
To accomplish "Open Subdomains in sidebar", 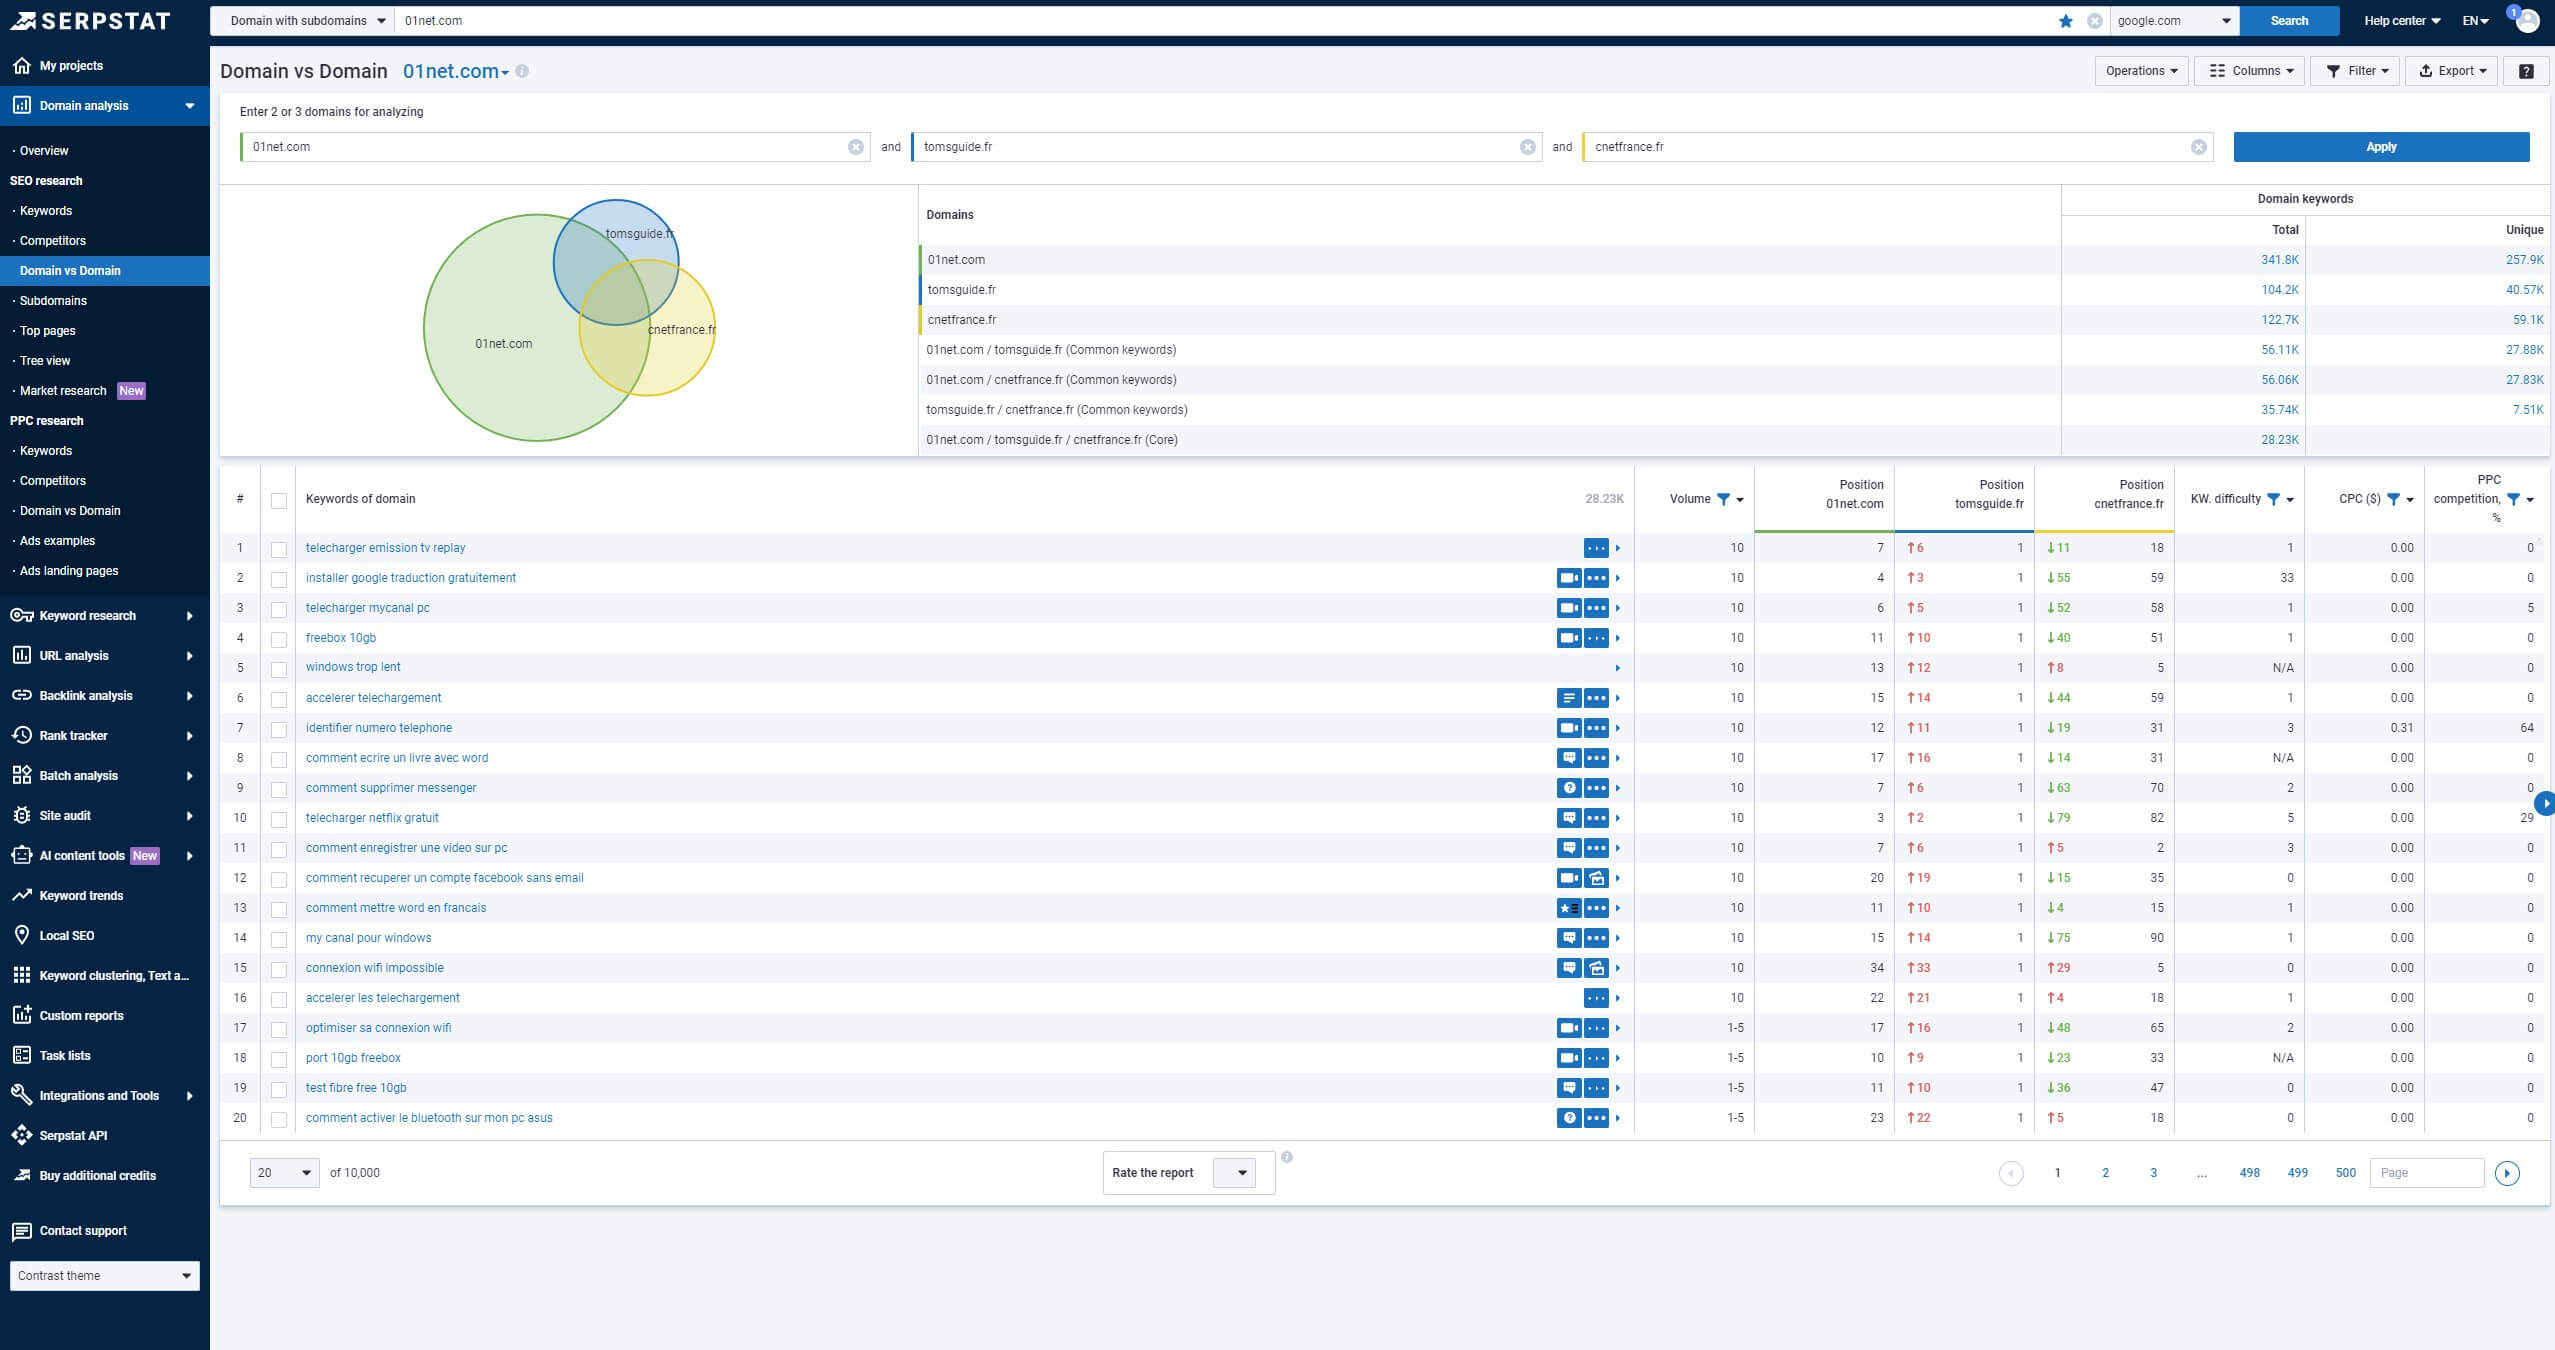I will click(x=53, y=301).
